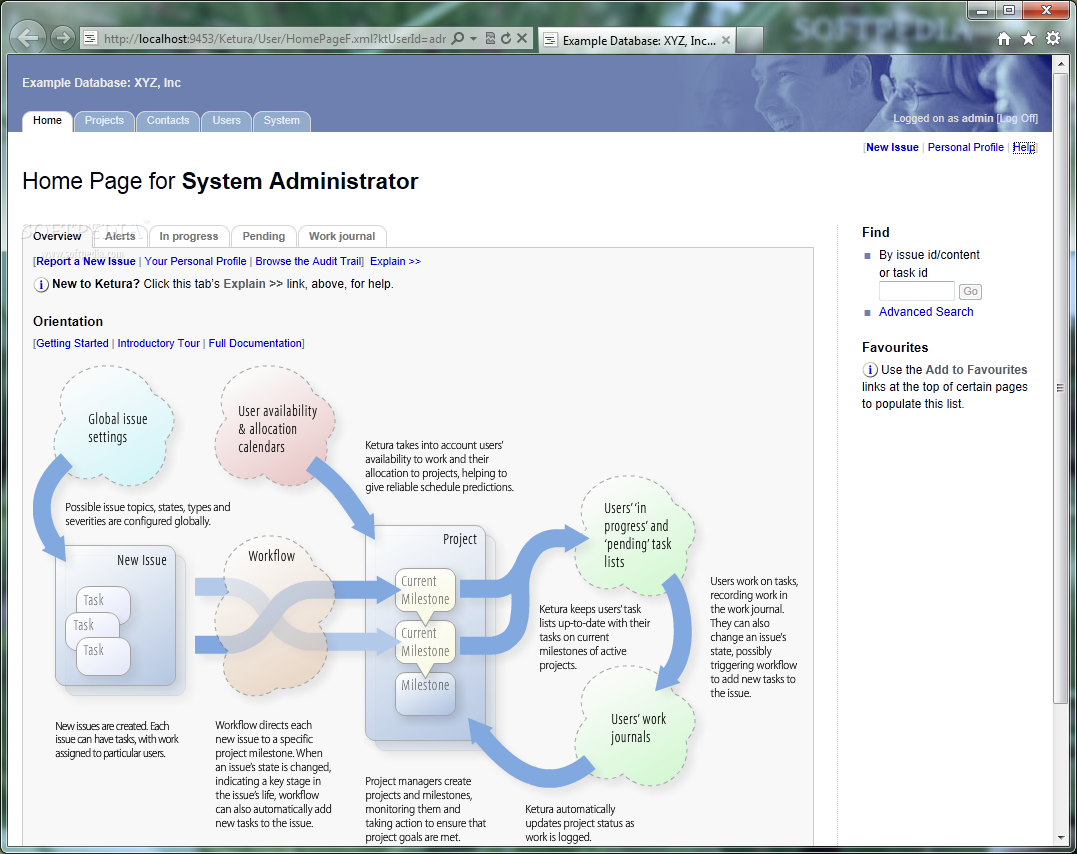Viewport: 1077px width, 854px height.
Task: Click New Issue link at top right
Action: (892, 147)
